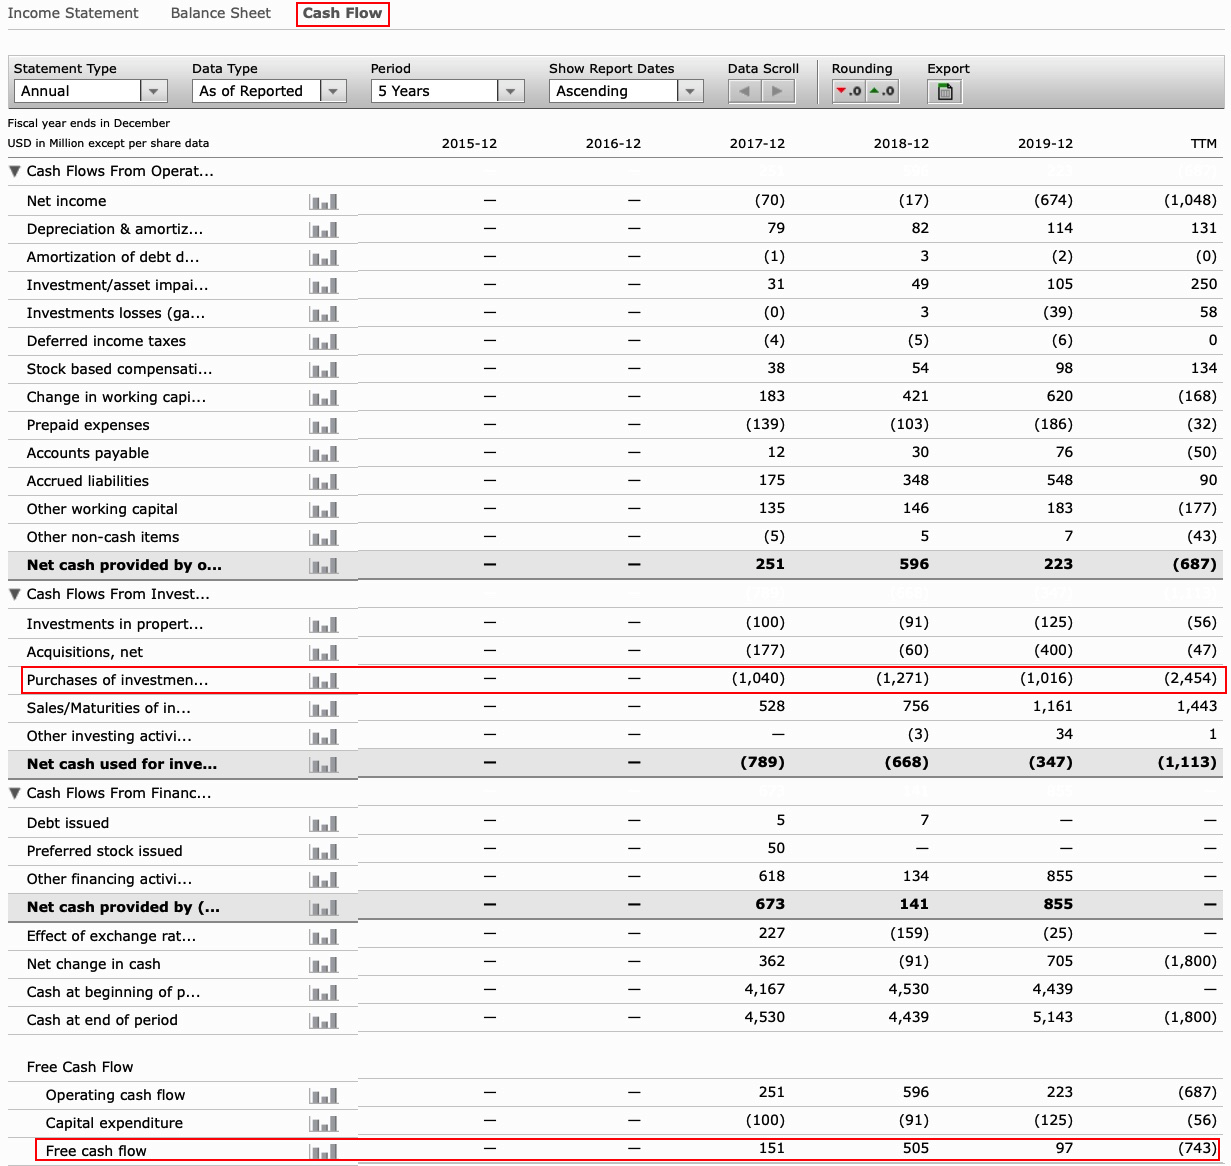Click 2019-12 Cash at end value 5,143
Viewport: 1231px width, 1166px height.
pyautogui.click(x=1053, y=1017)
